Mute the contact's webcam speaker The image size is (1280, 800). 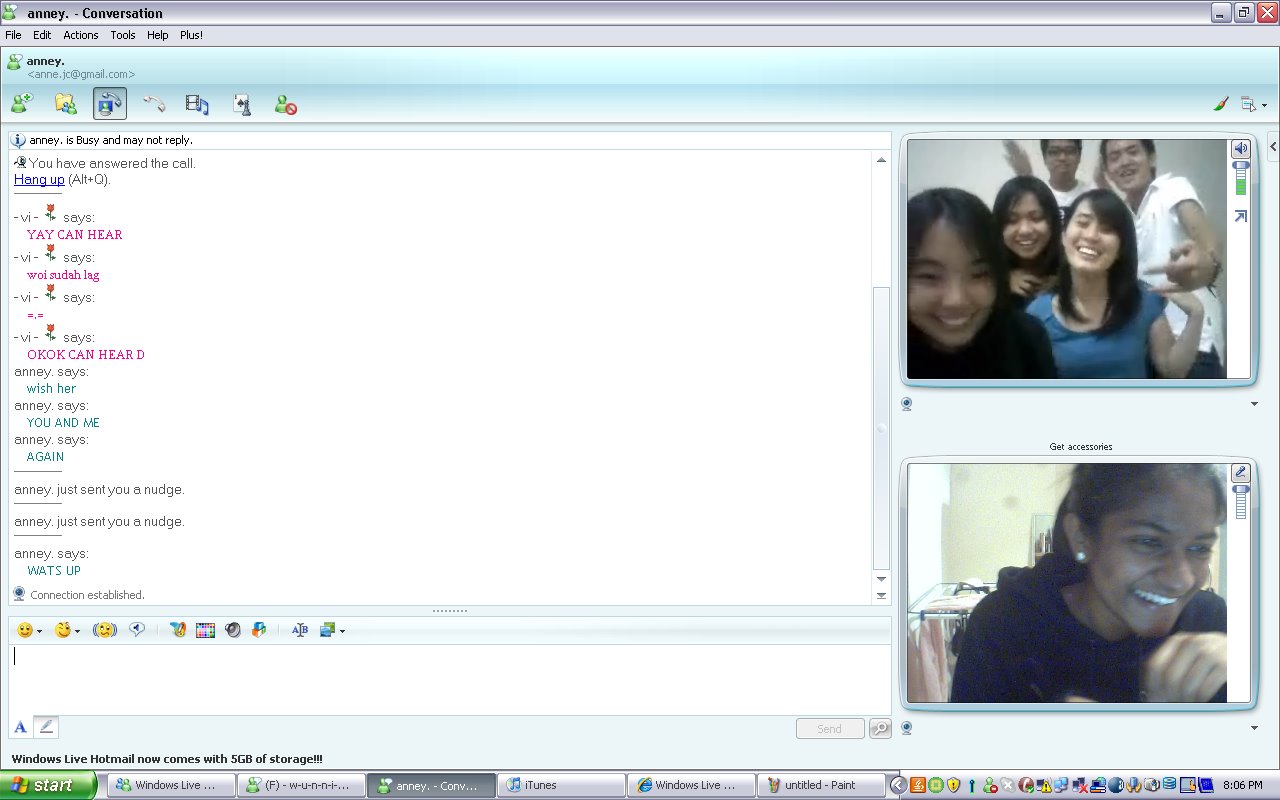[1241, 149]
